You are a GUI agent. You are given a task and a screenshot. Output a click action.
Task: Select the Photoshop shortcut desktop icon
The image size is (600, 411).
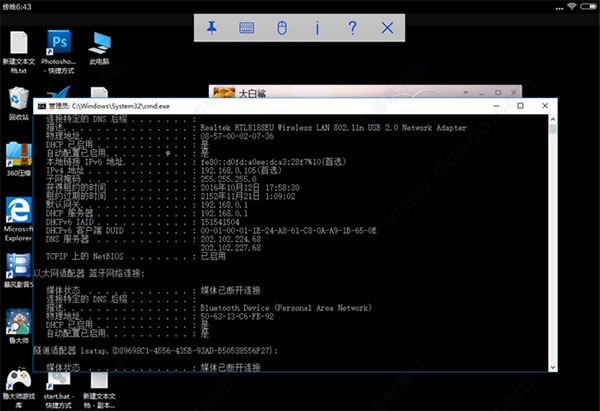point(59,52)
